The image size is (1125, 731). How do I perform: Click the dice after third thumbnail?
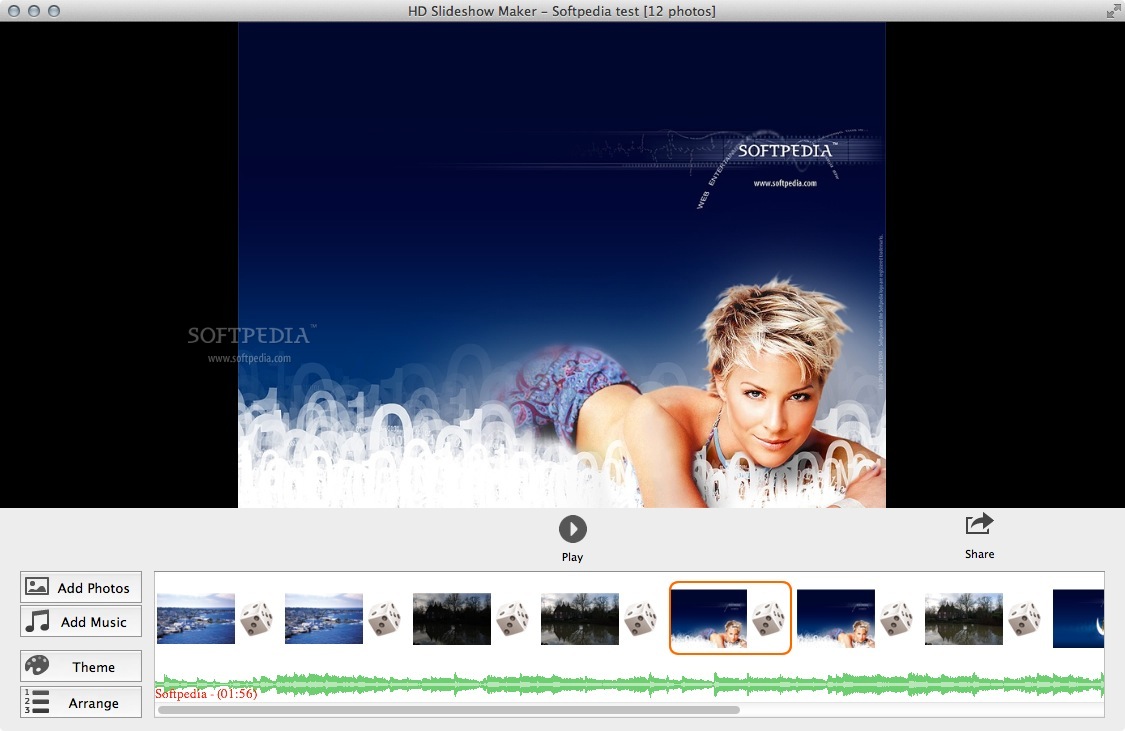[x=512, y=618]
